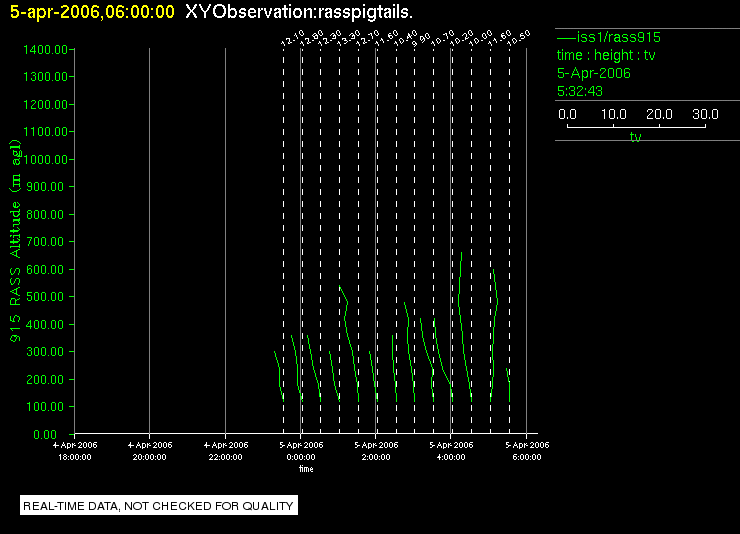The image size is (740, 534).
Task: Click the '5-Apr-2006 0:00:00' x-axis label
Action: click(301, 451)
